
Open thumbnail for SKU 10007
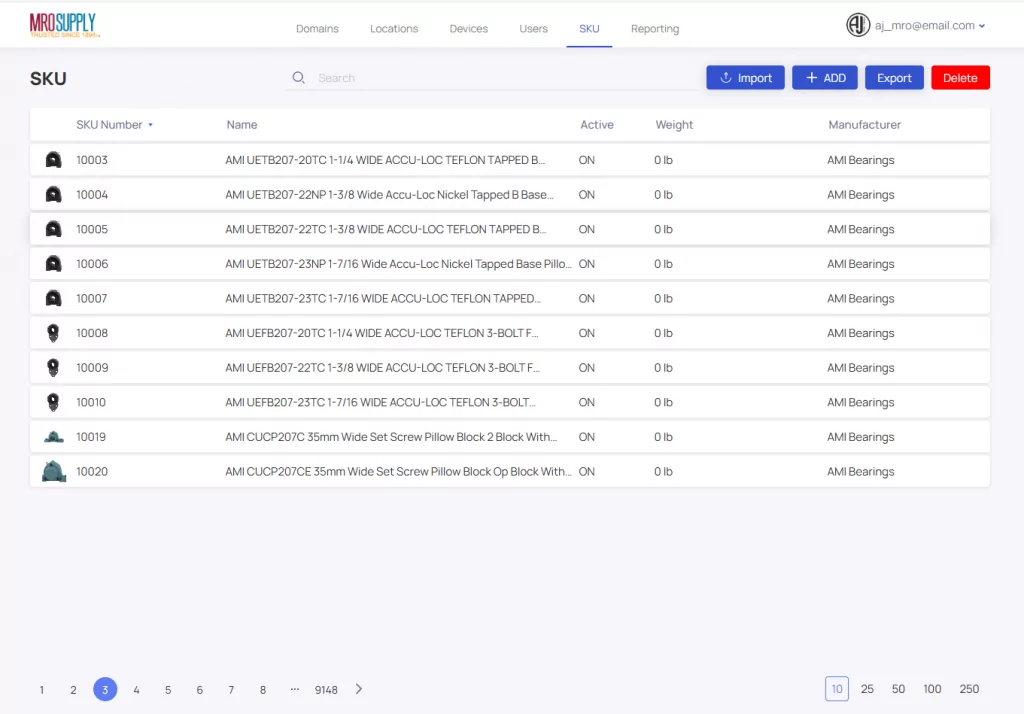point(54,299)
